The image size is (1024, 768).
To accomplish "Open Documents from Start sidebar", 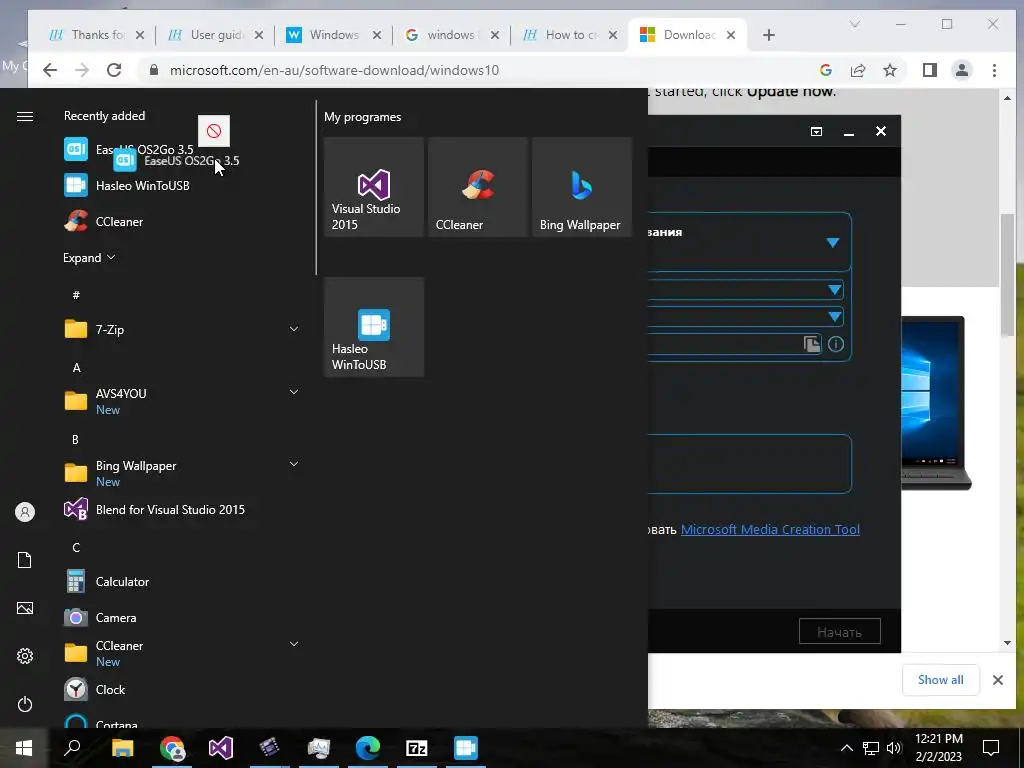I will (x=25, y=560).
